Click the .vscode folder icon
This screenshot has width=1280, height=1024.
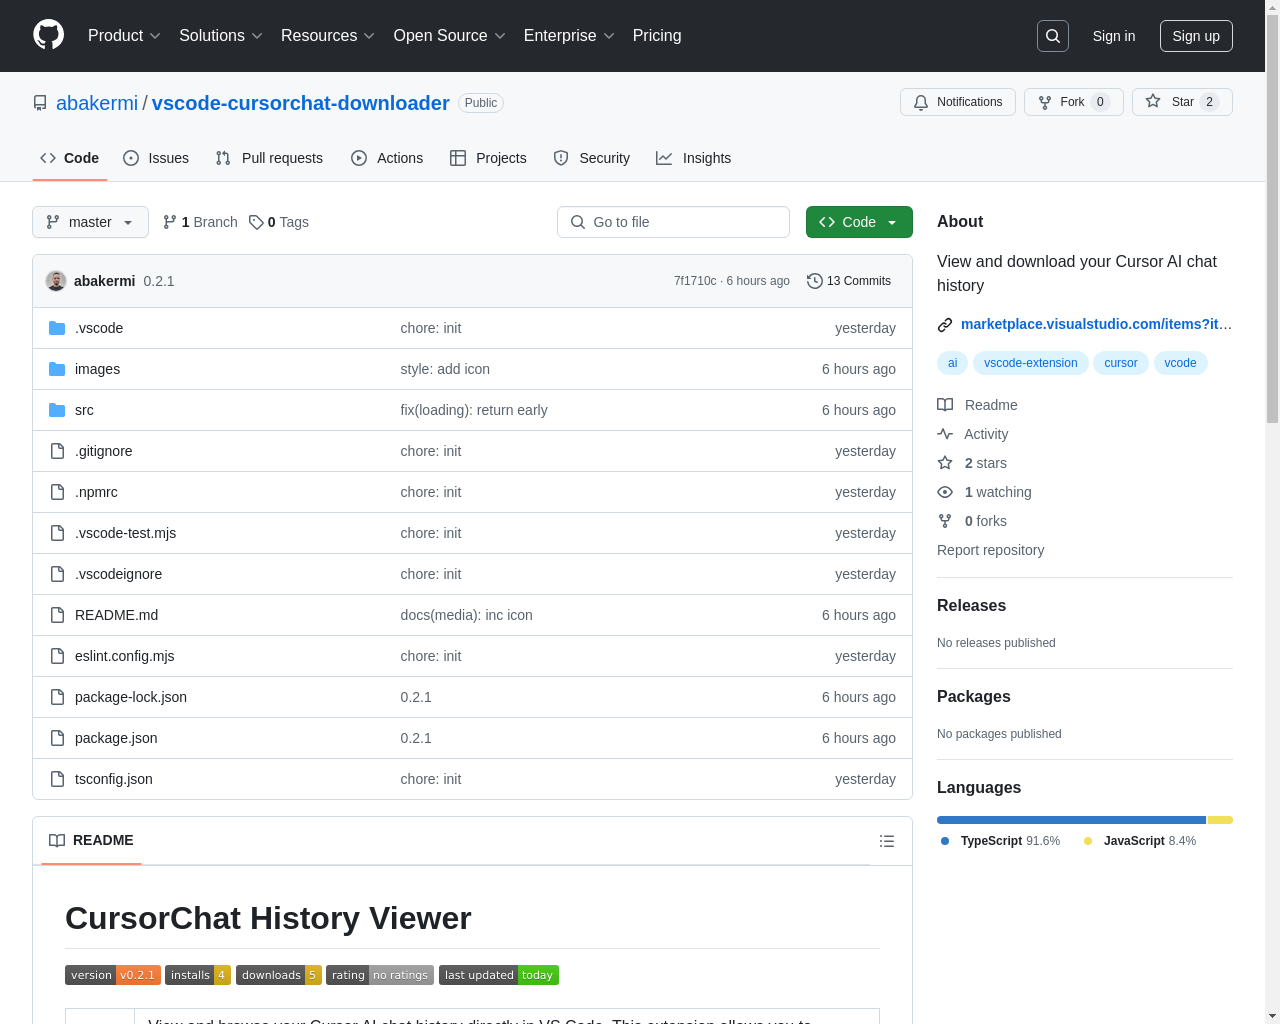[x=57, y=328]
